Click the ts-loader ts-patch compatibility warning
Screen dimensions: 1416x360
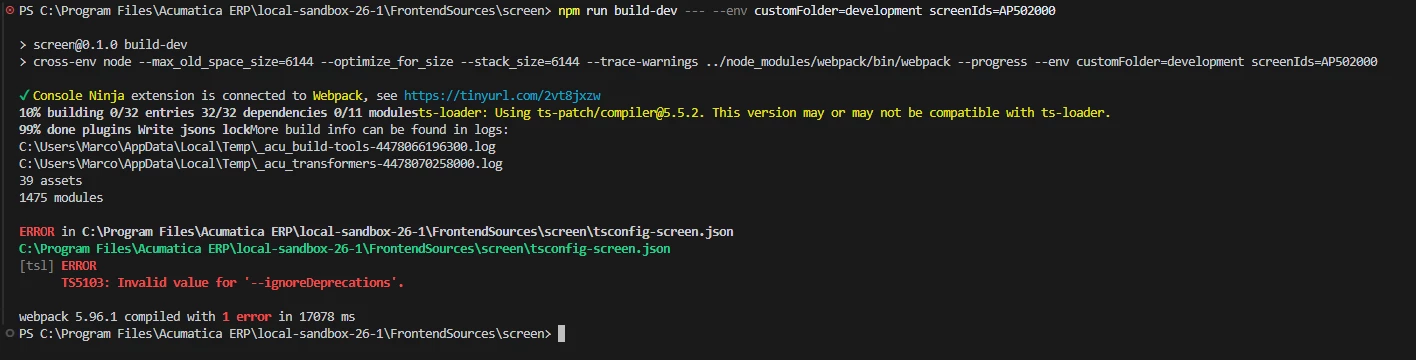pos(765,113)
